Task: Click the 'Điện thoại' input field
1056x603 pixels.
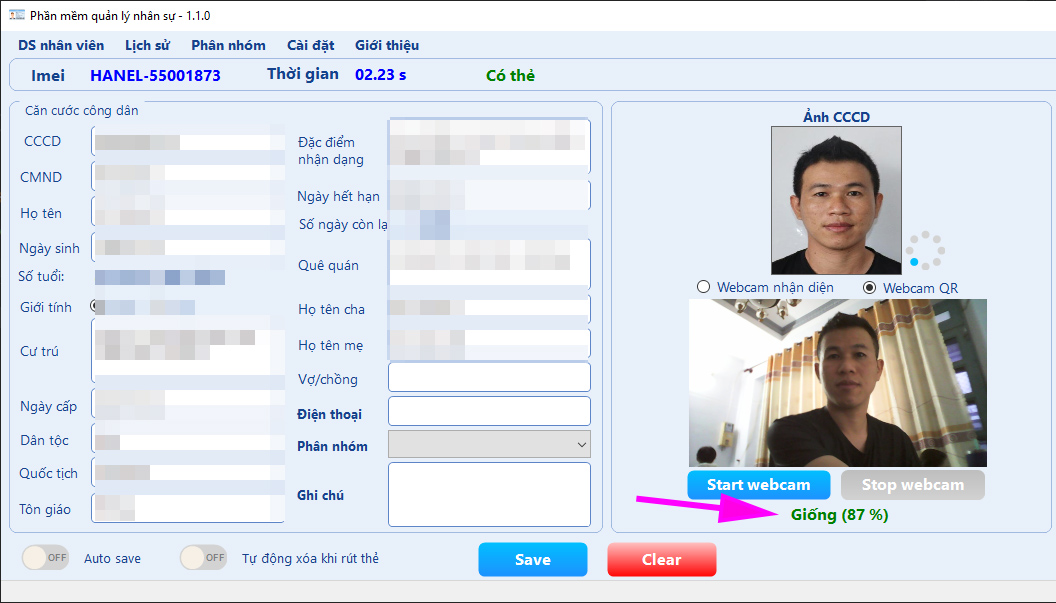Action: (489, 411)
